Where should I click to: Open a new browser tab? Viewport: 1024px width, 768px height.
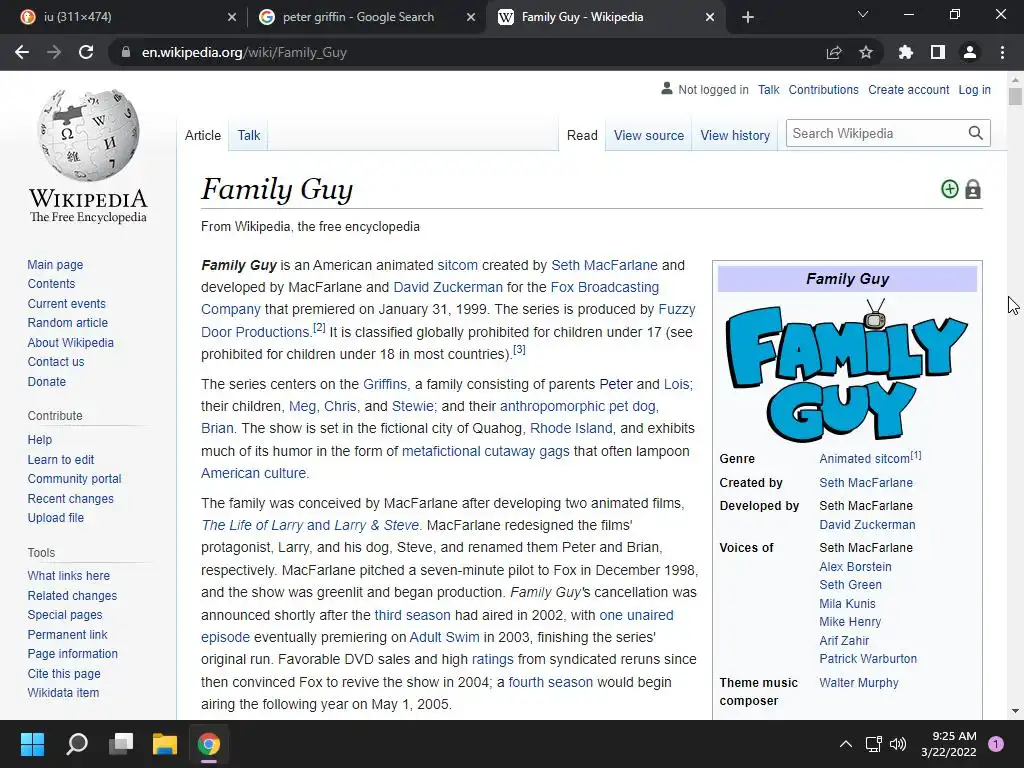pyautogui.click(x=748, y=17)
